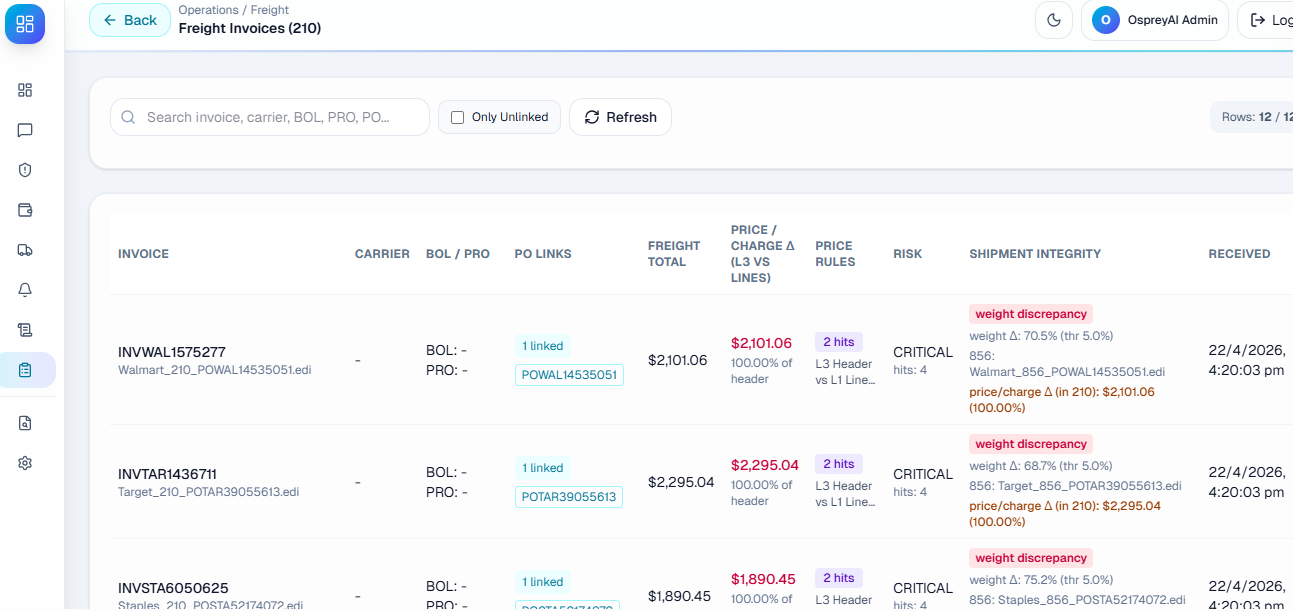This screenshot has height=611, width=1293.
Task: Open the file search sidebar icon
Action: click(x=26, y=423)
